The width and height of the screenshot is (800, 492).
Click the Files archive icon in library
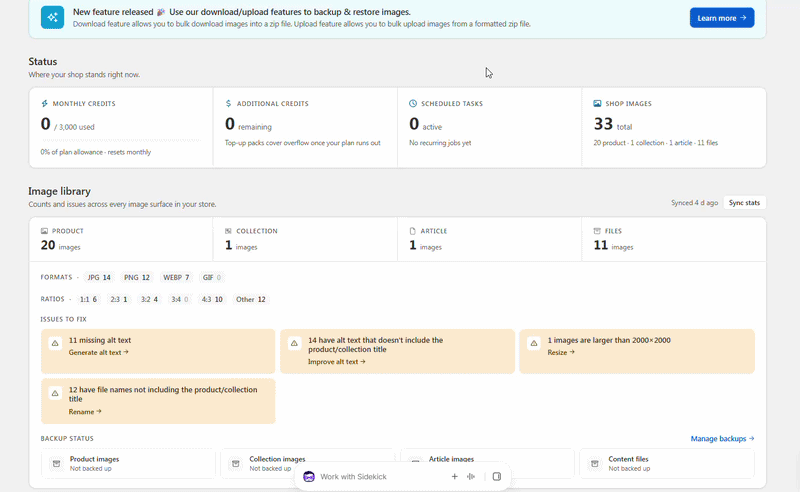coord(597,231)
